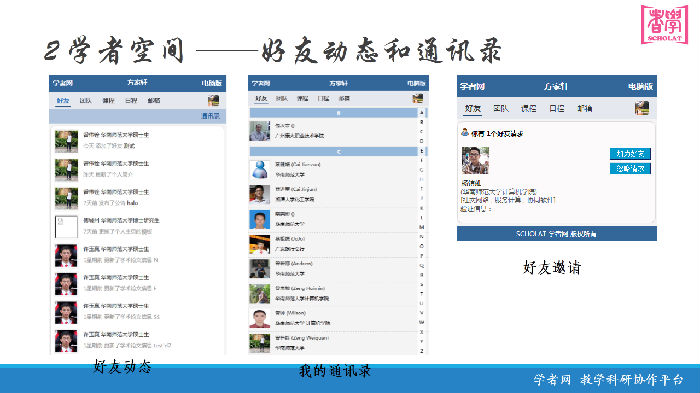Select the 邮箱 tab in 我的通讯录 screen
This screenshot has width=700, height=393.
(x=344, y=98)
